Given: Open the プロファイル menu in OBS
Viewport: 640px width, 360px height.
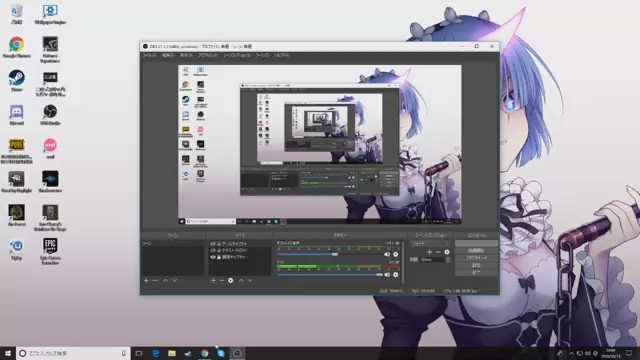Looking at the screenshot, I should [208, 55].
